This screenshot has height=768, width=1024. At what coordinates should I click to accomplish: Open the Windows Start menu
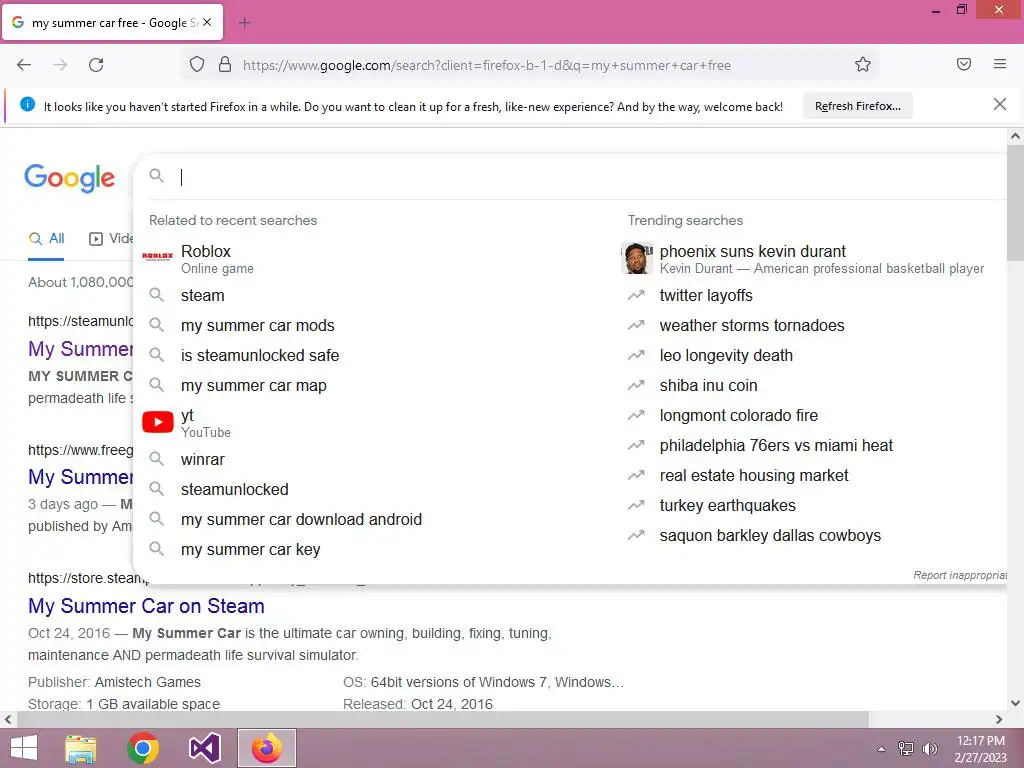pos(24,748)
